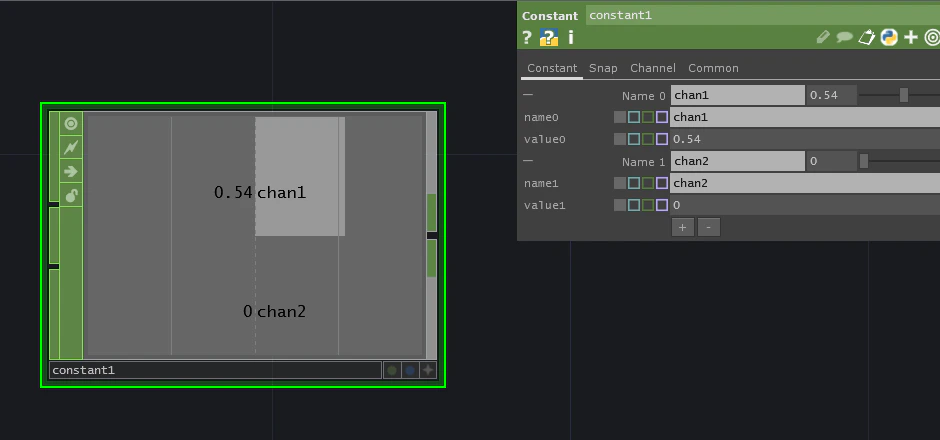Open the Common tab
The image size is (940, 440).
tap(713, 68)
